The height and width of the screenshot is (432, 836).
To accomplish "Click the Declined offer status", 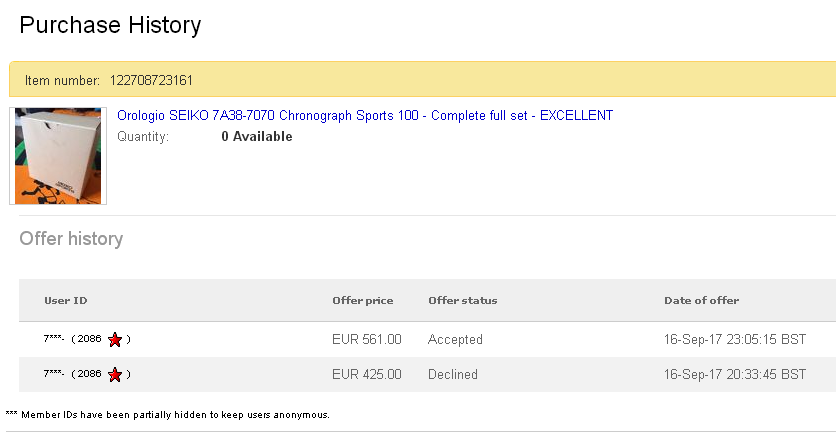I will [453, 375].
